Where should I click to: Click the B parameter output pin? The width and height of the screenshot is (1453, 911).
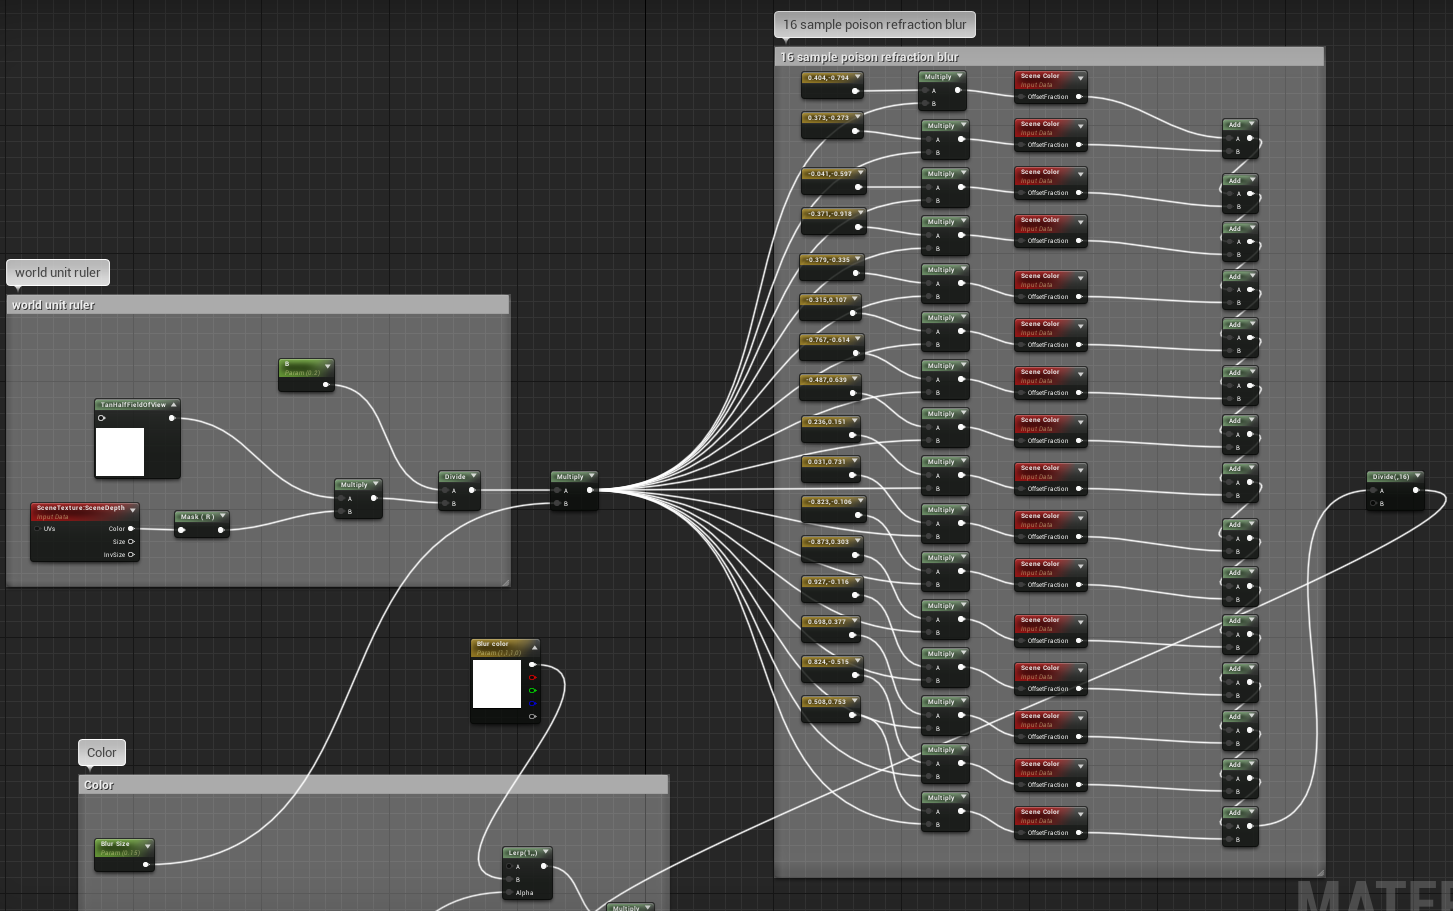coord(326,383)
